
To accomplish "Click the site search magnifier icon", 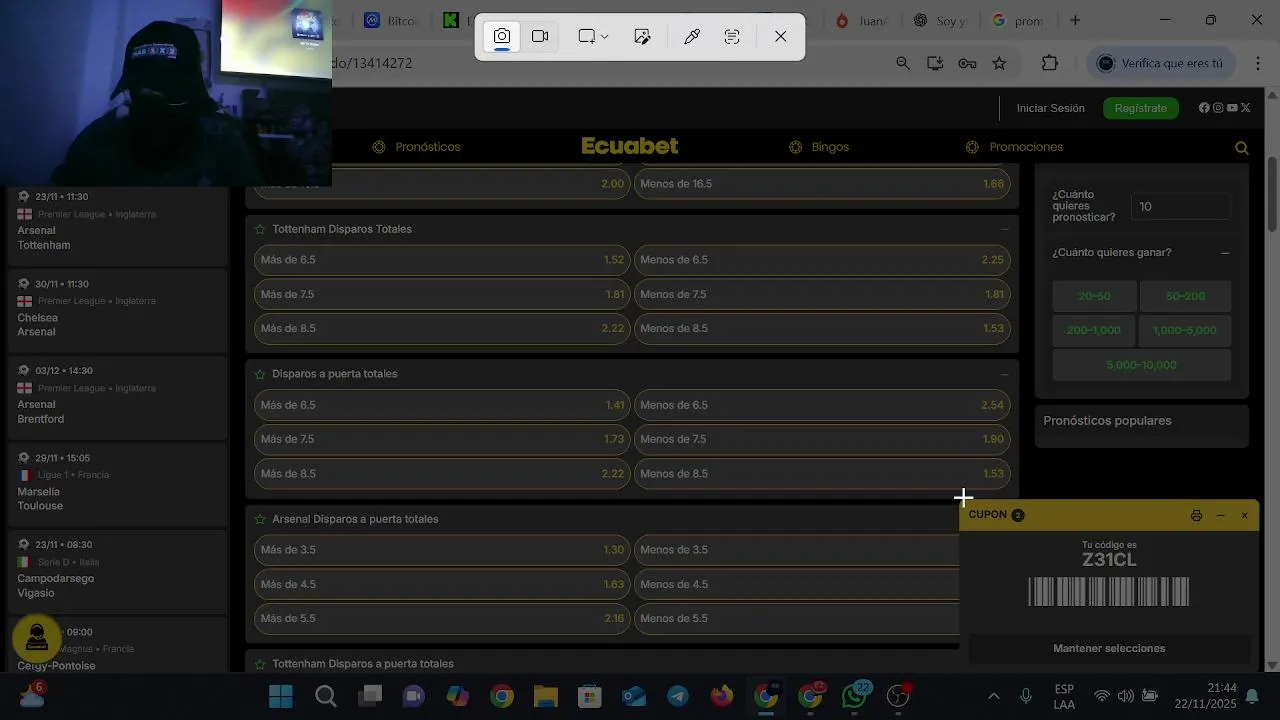I will [x=1242, y=148].
